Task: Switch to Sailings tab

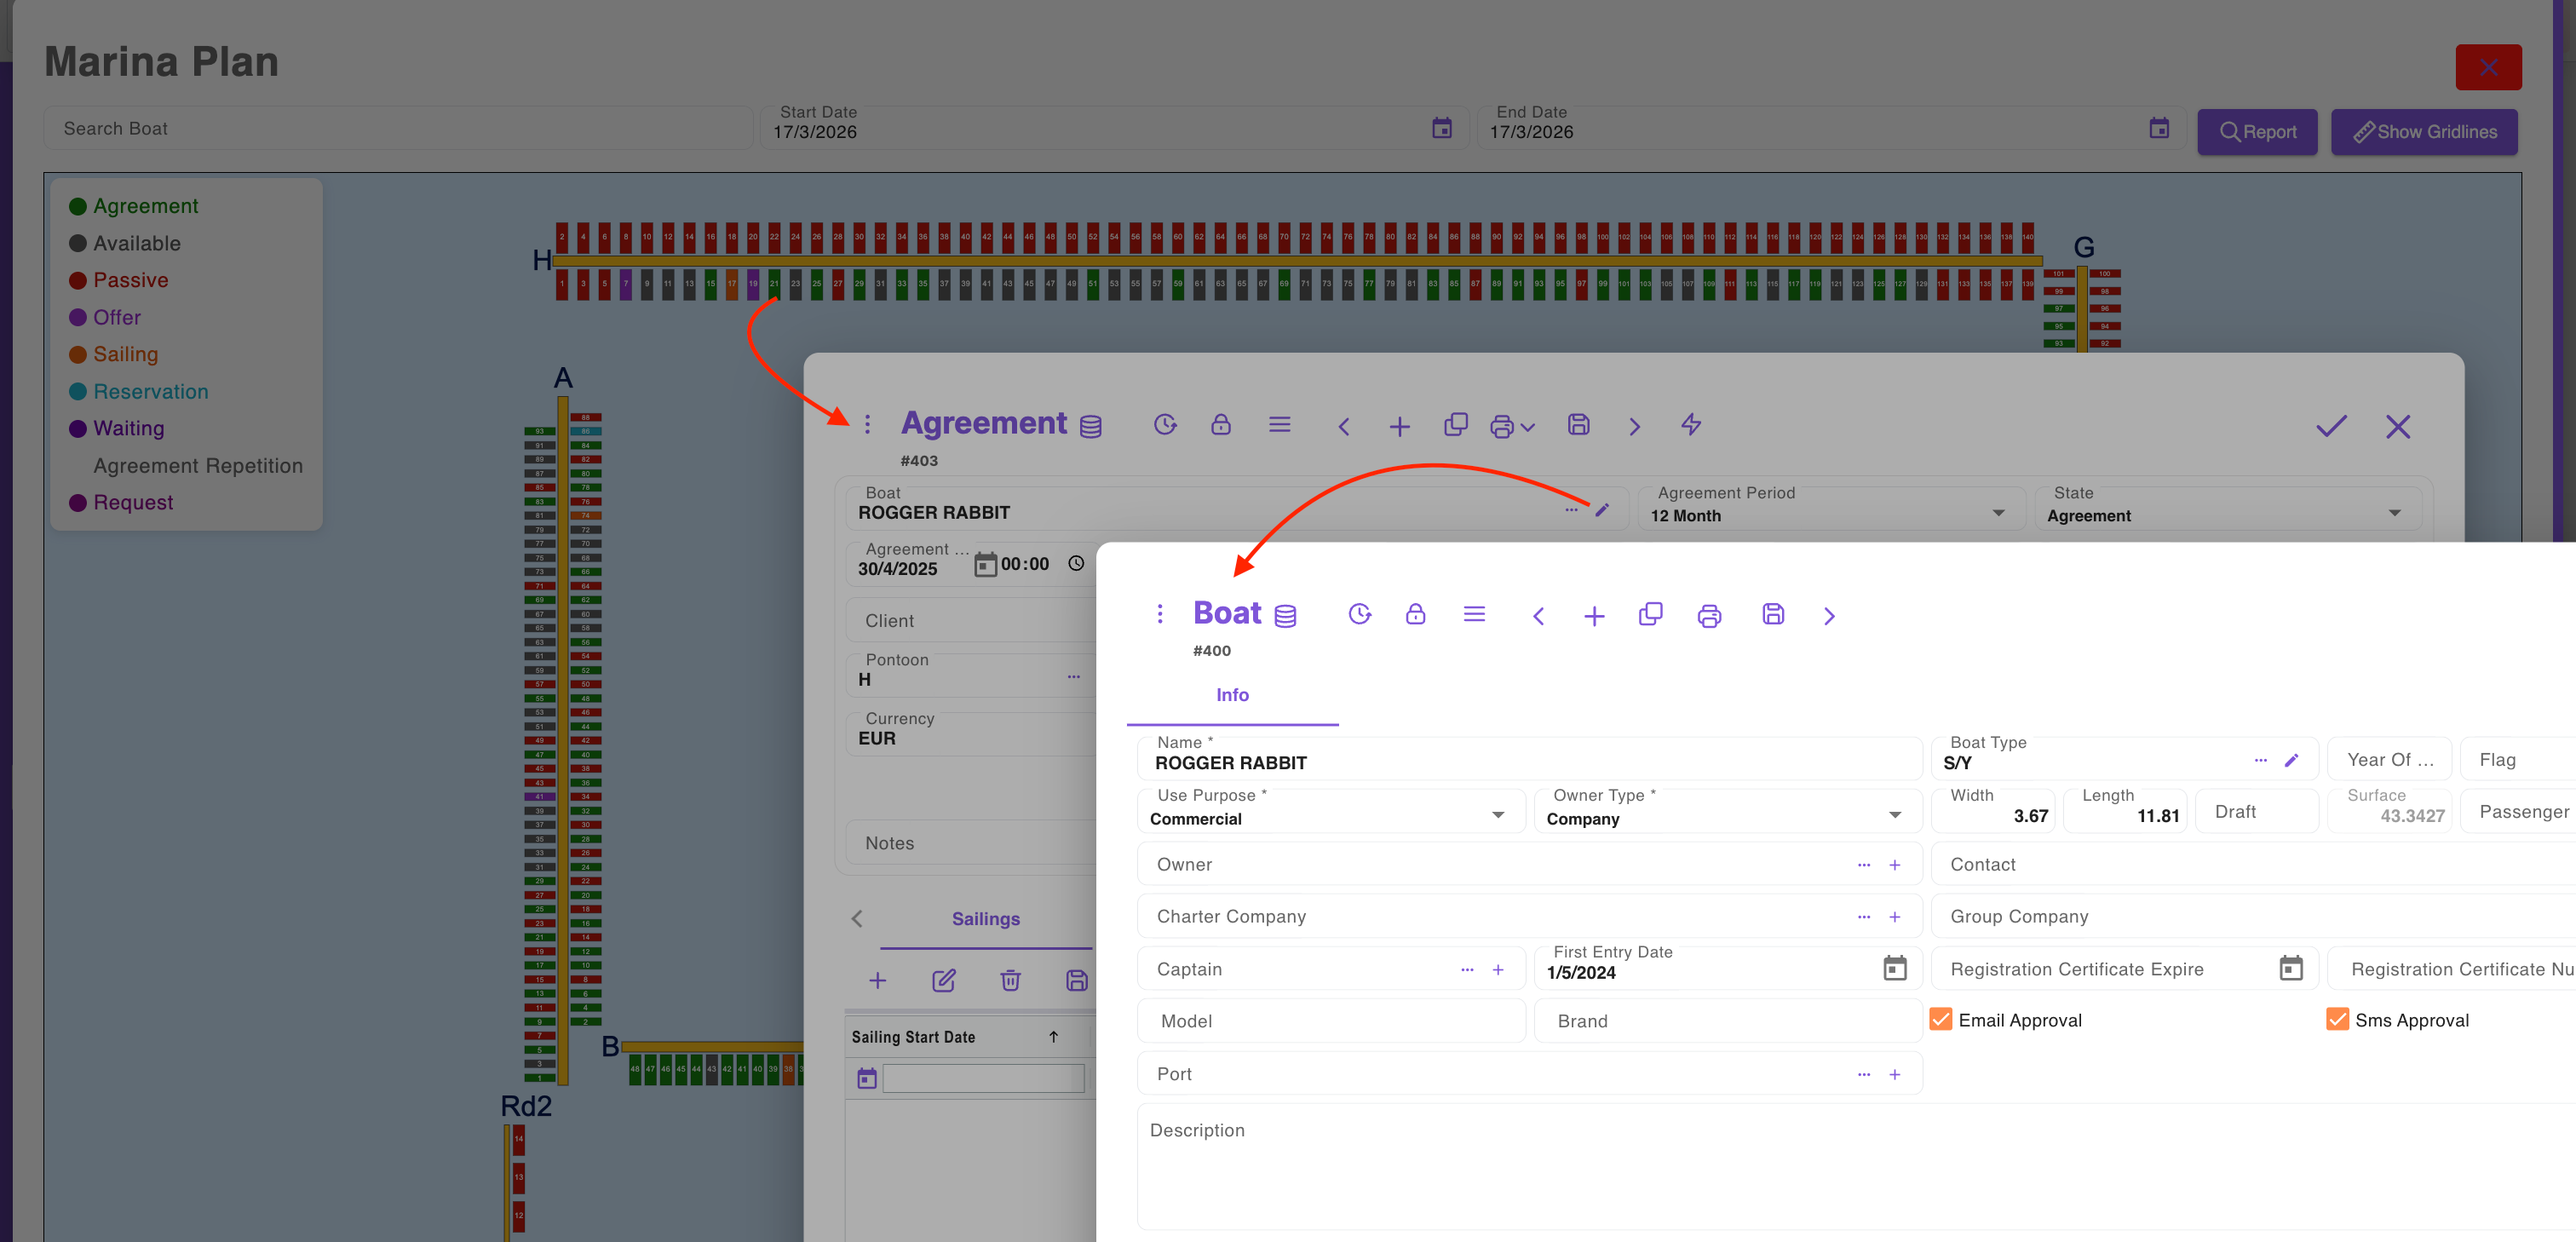Action: (985, 918)
